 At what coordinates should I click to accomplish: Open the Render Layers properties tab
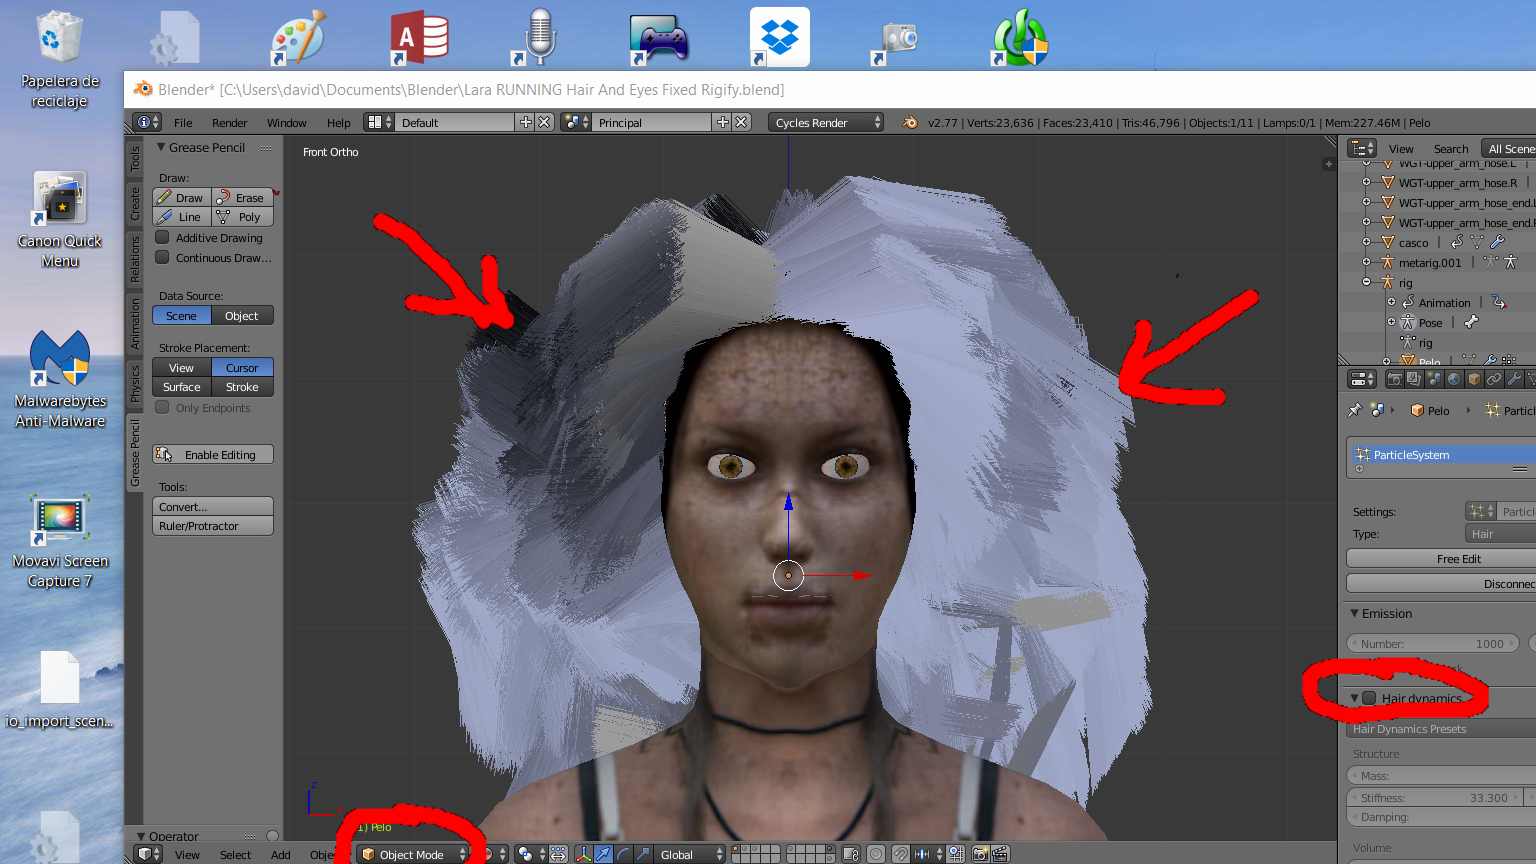(x=1413, y=379)
